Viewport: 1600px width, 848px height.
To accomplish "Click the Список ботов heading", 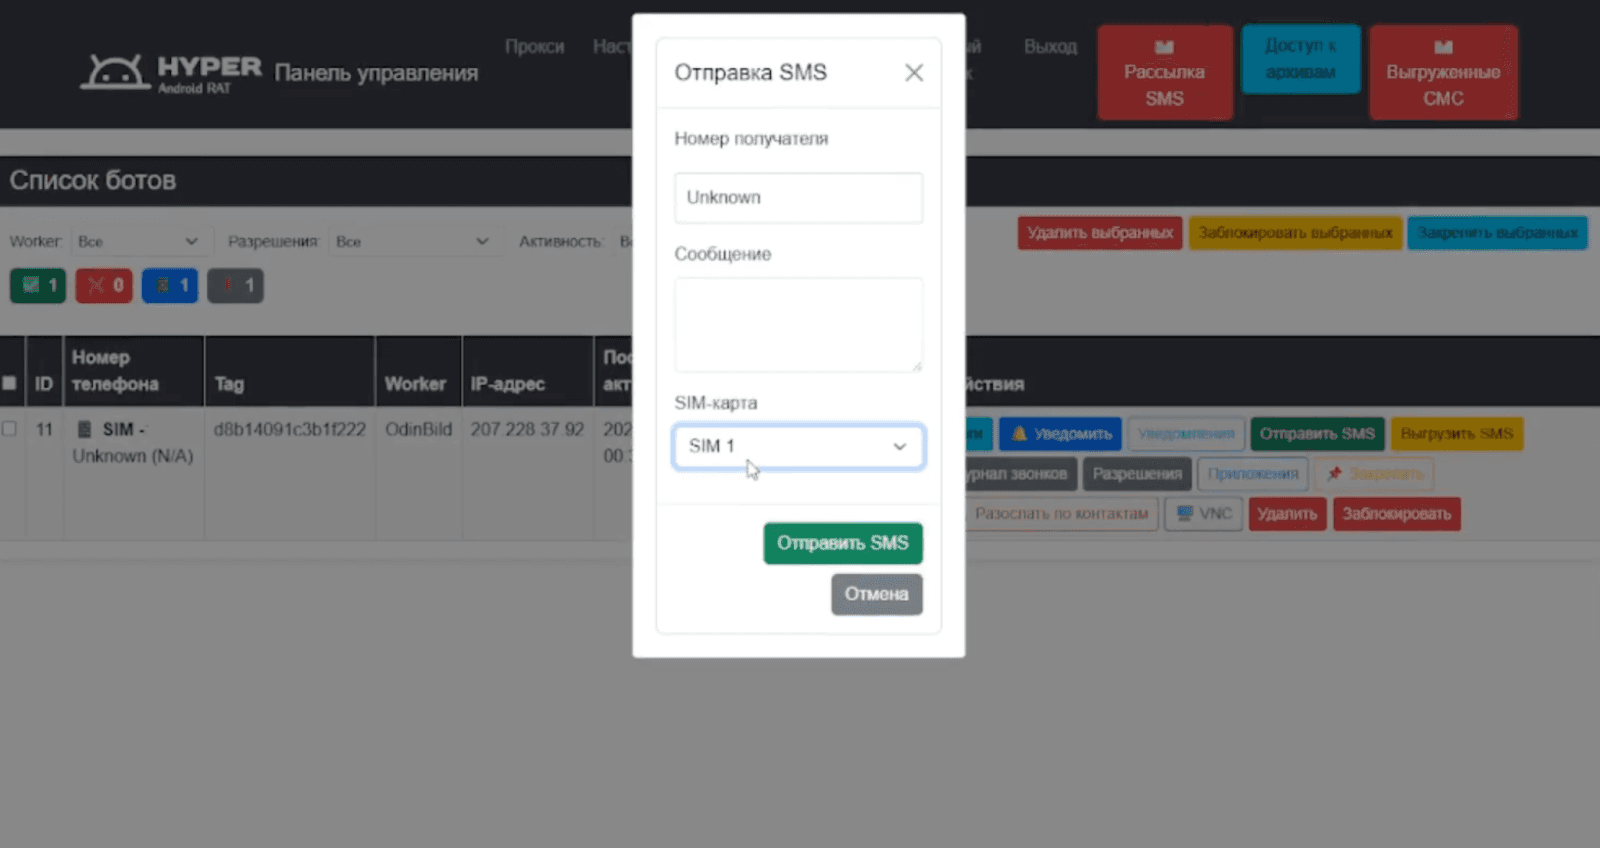I will coord(93,180).
